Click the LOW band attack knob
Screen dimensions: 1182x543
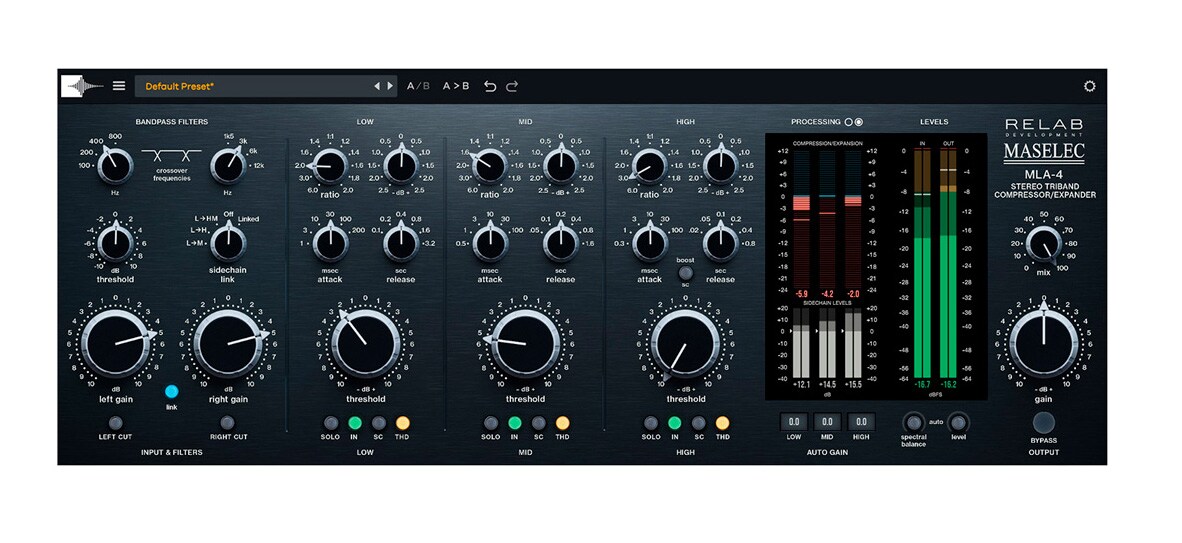click(329, 244)
